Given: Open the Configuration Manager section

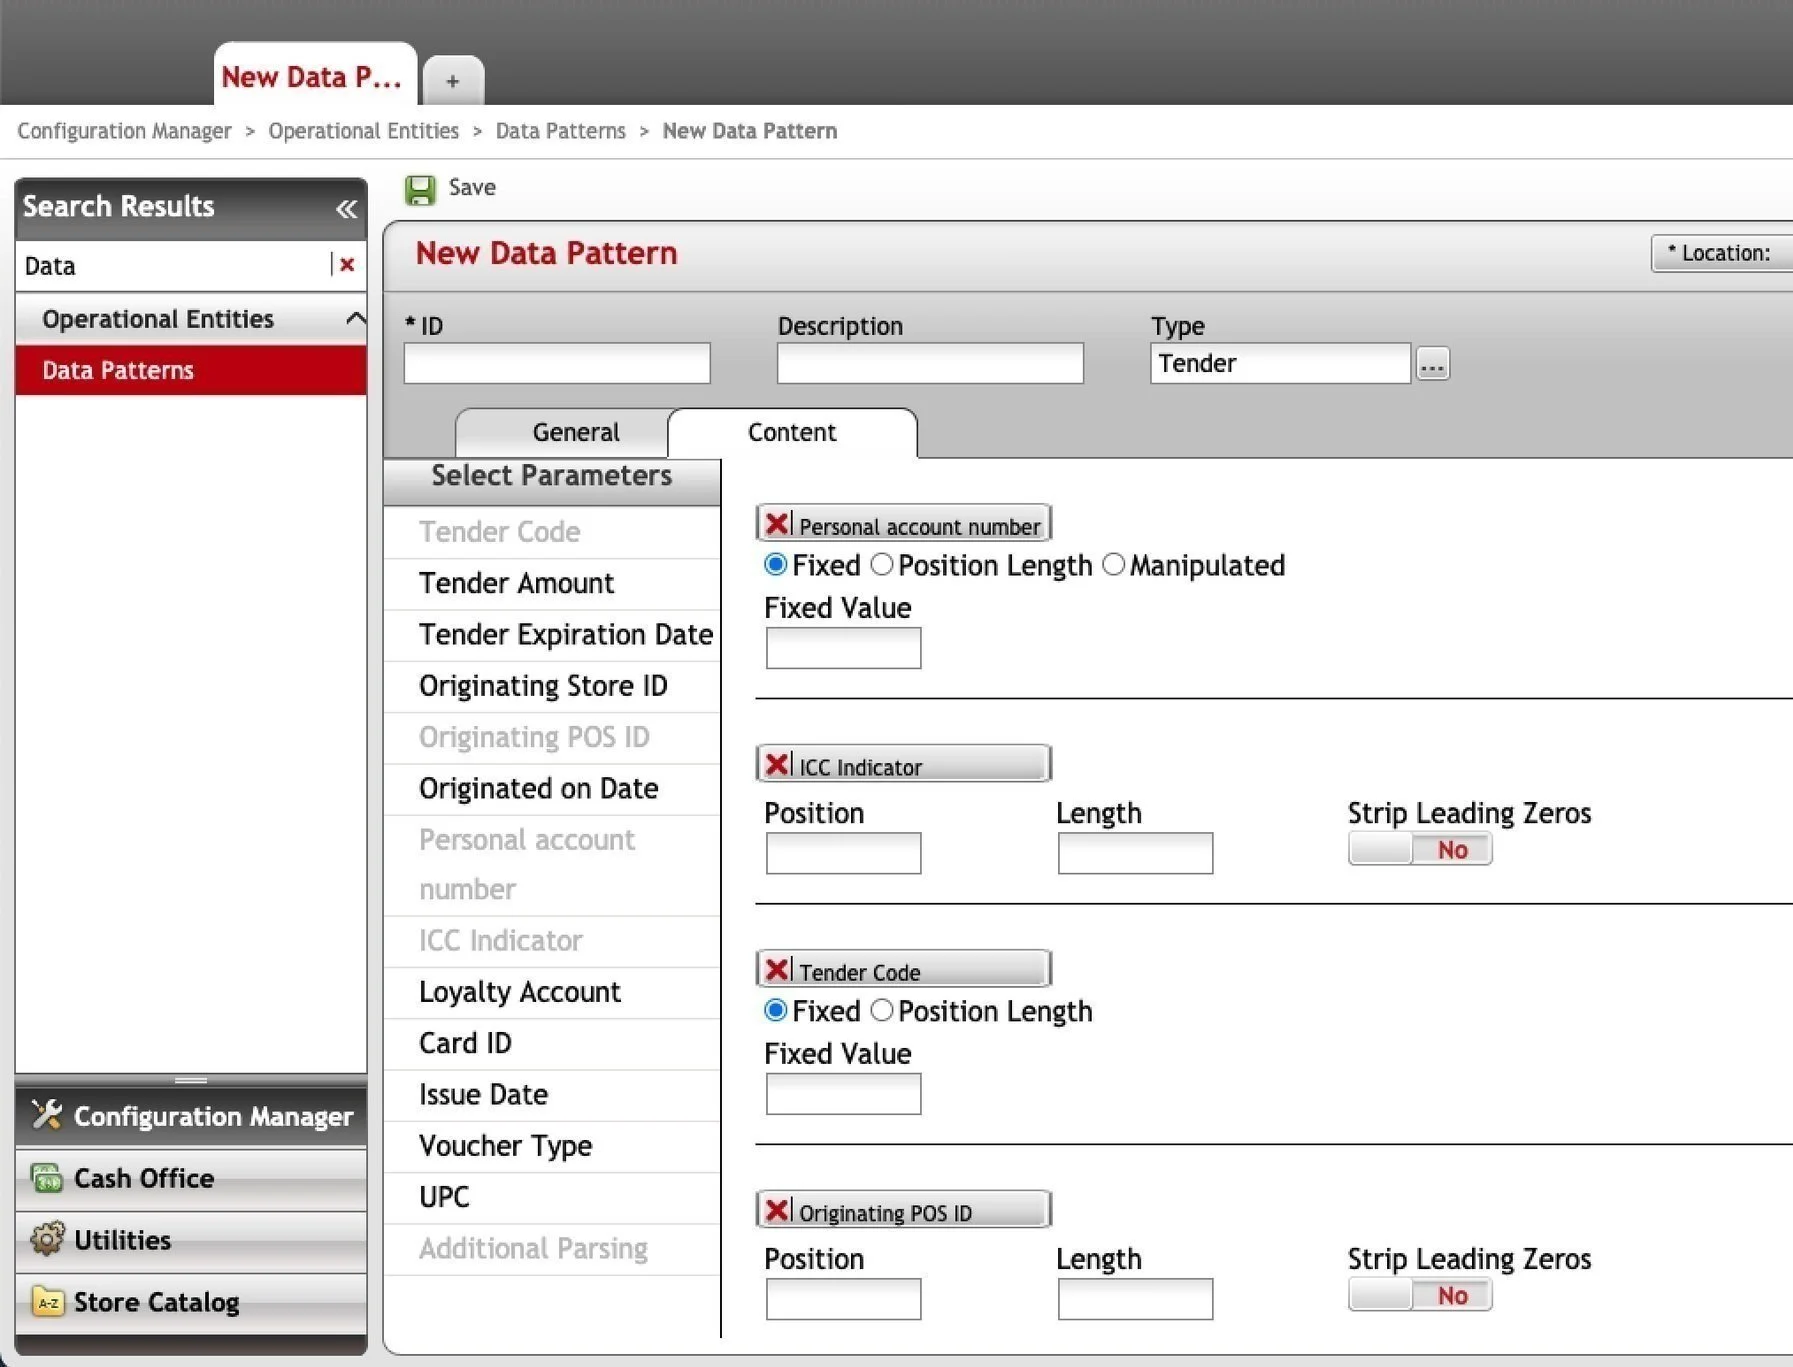Looking at the screenshot, I should 191,1116.
